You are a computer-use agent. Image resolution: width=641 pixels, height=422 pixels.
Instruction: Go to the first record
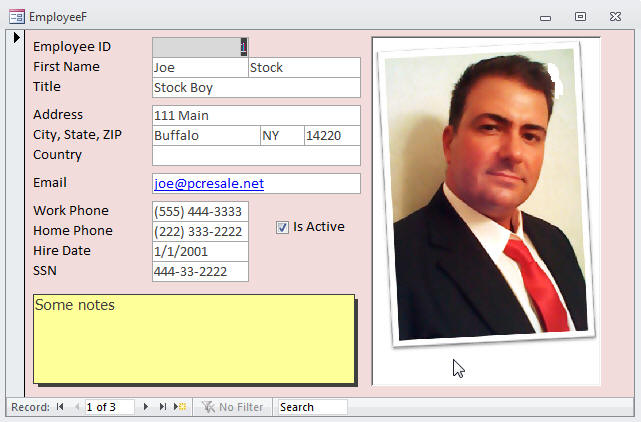coord(60,407)
